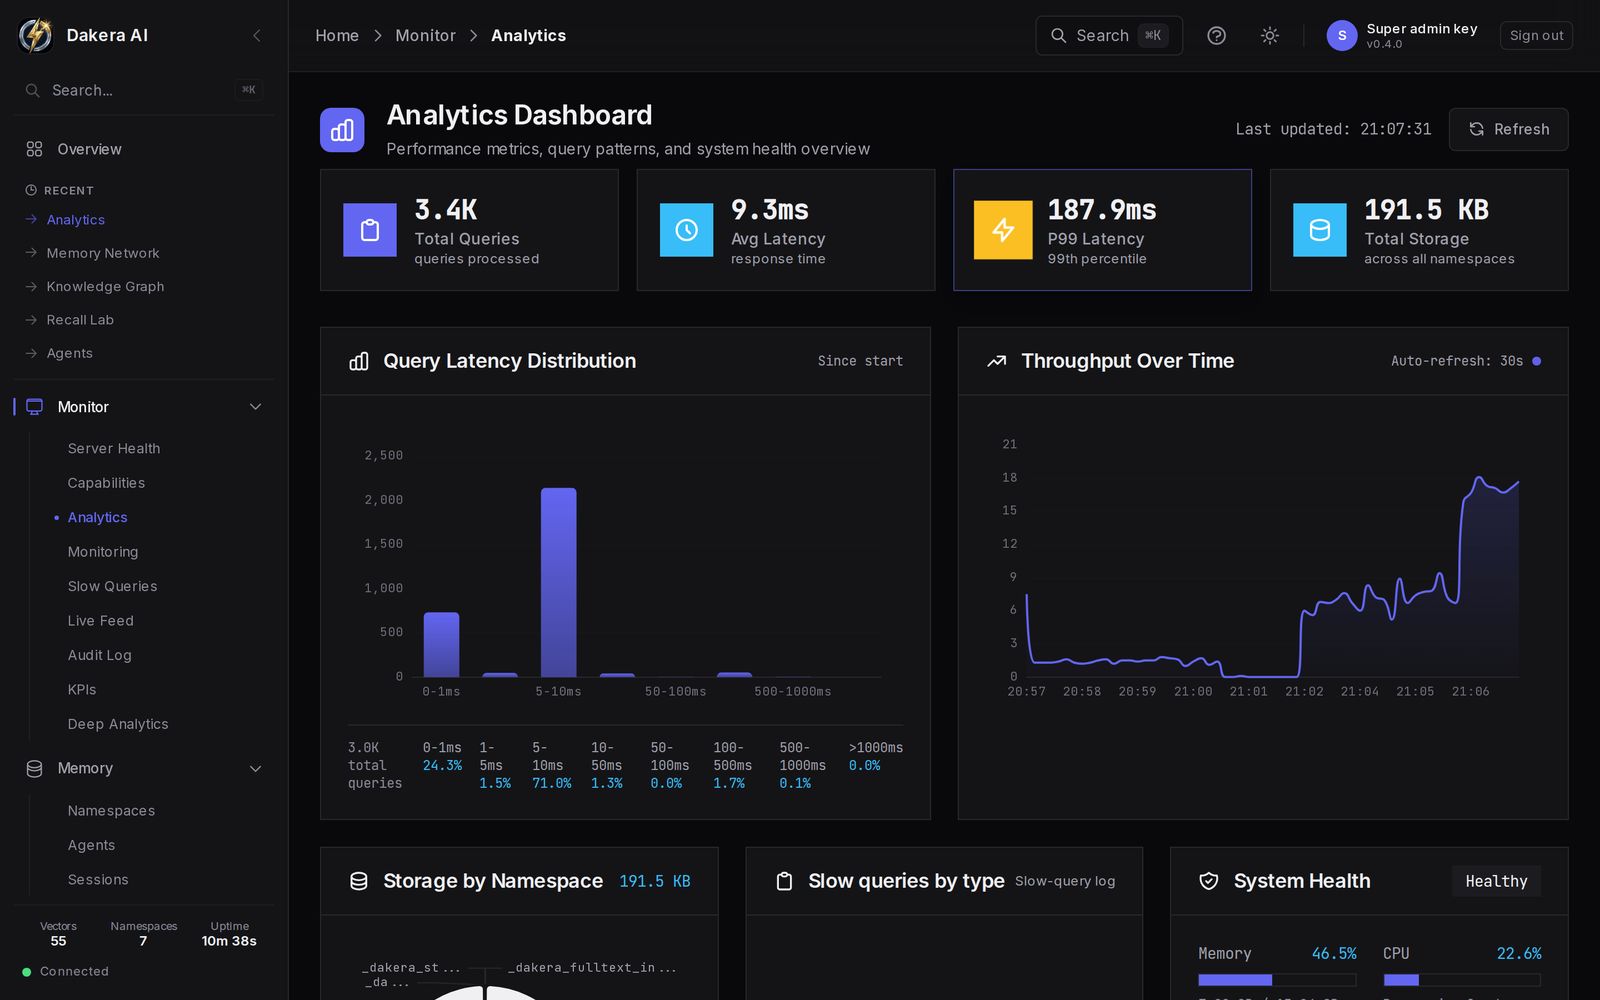Open Namespaces under Memory
1600x1000 pixels.
[x=111, y=811]
